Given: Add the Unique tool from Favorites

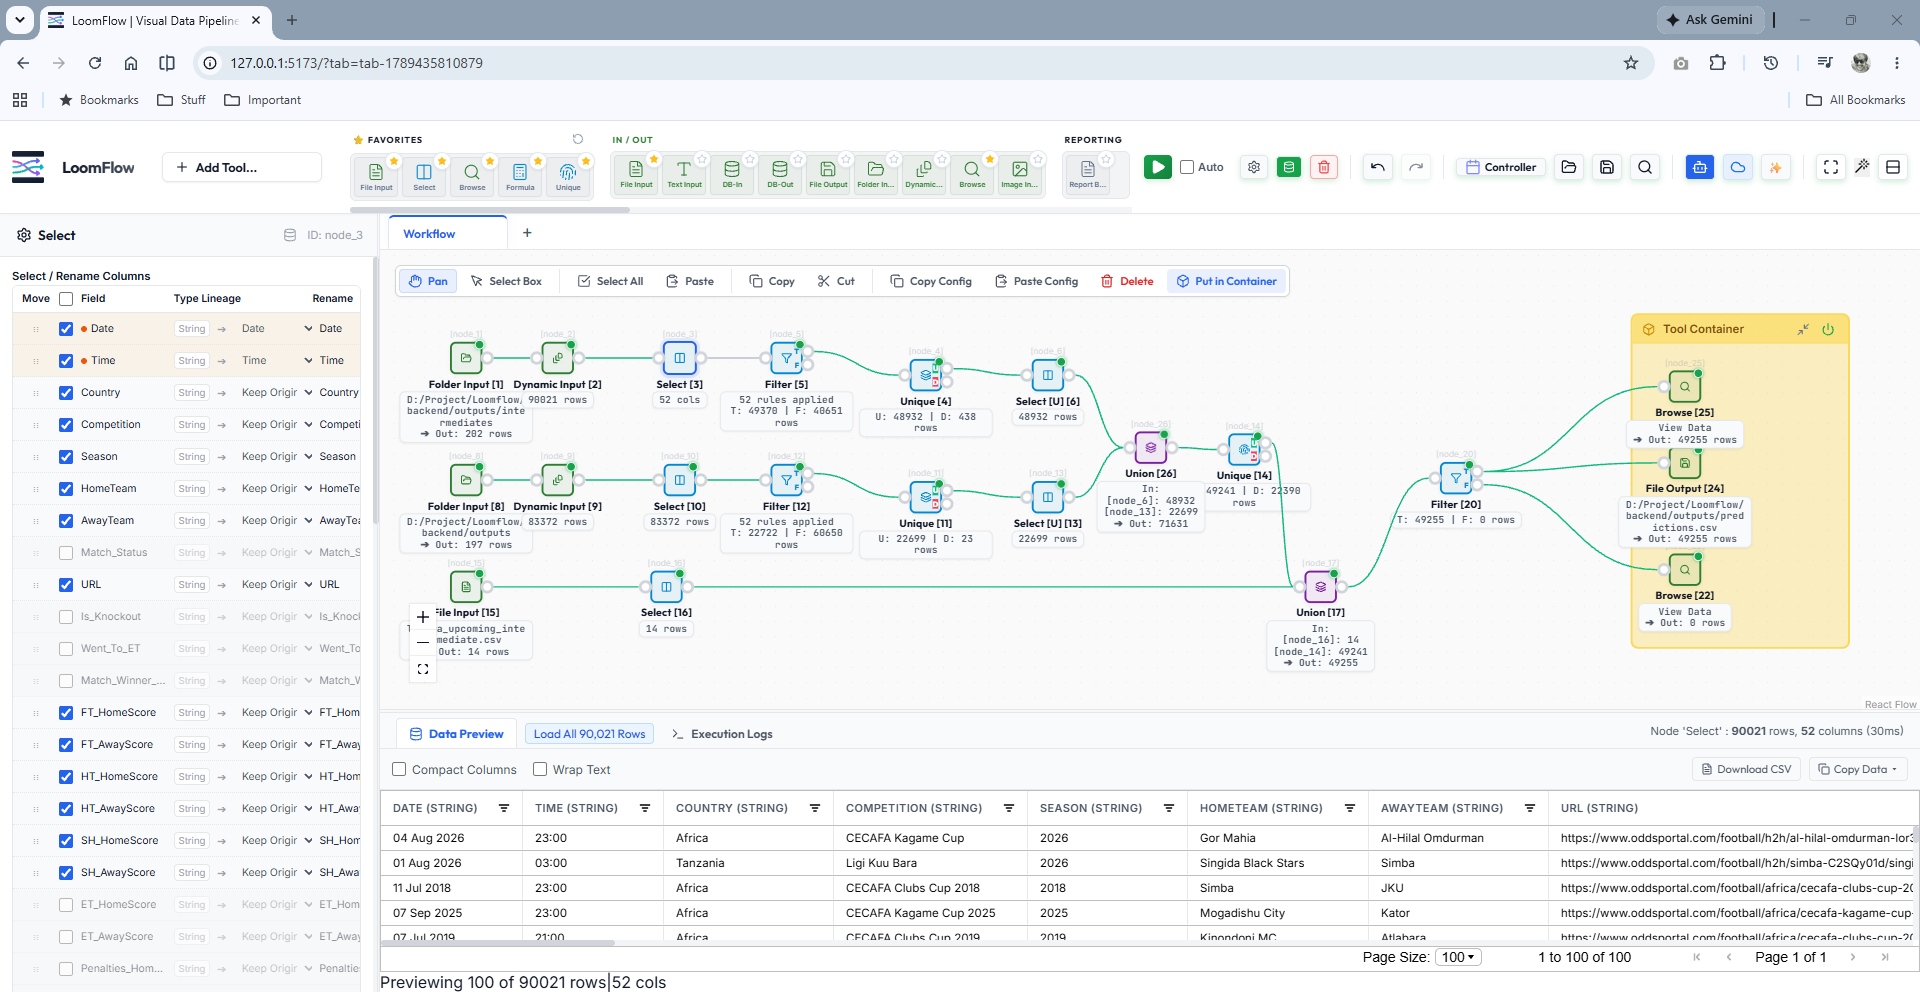Looking at the screenshot, I should [568, 175].
